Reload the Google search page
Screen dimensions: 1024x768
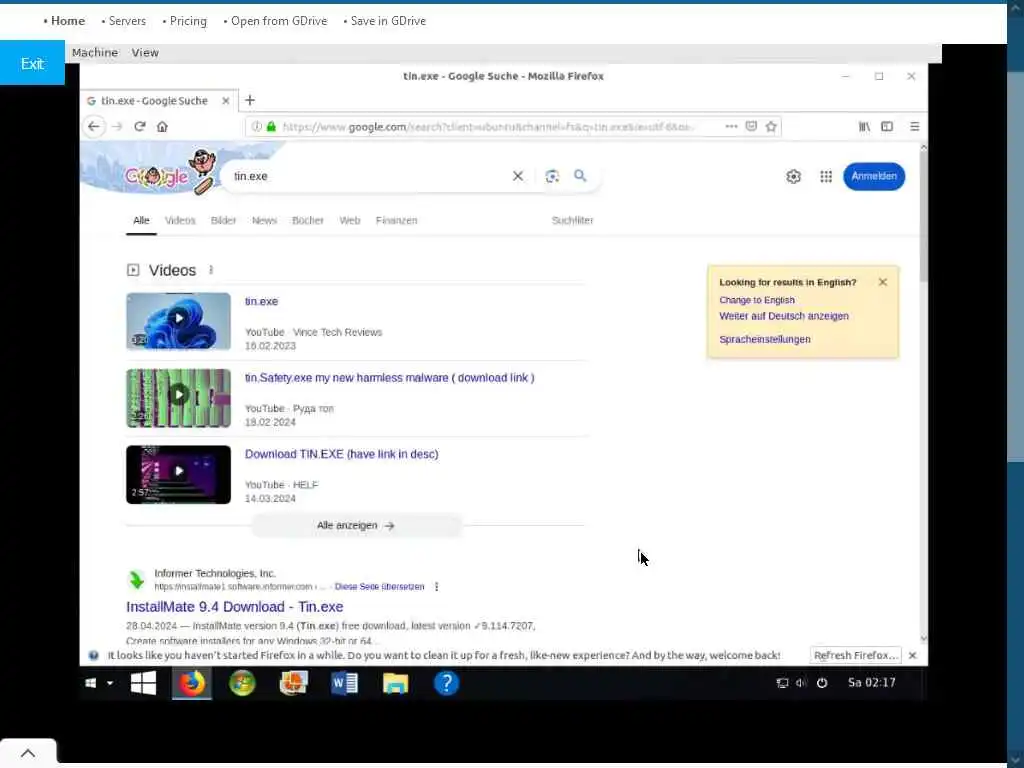[x=140, y=127]
